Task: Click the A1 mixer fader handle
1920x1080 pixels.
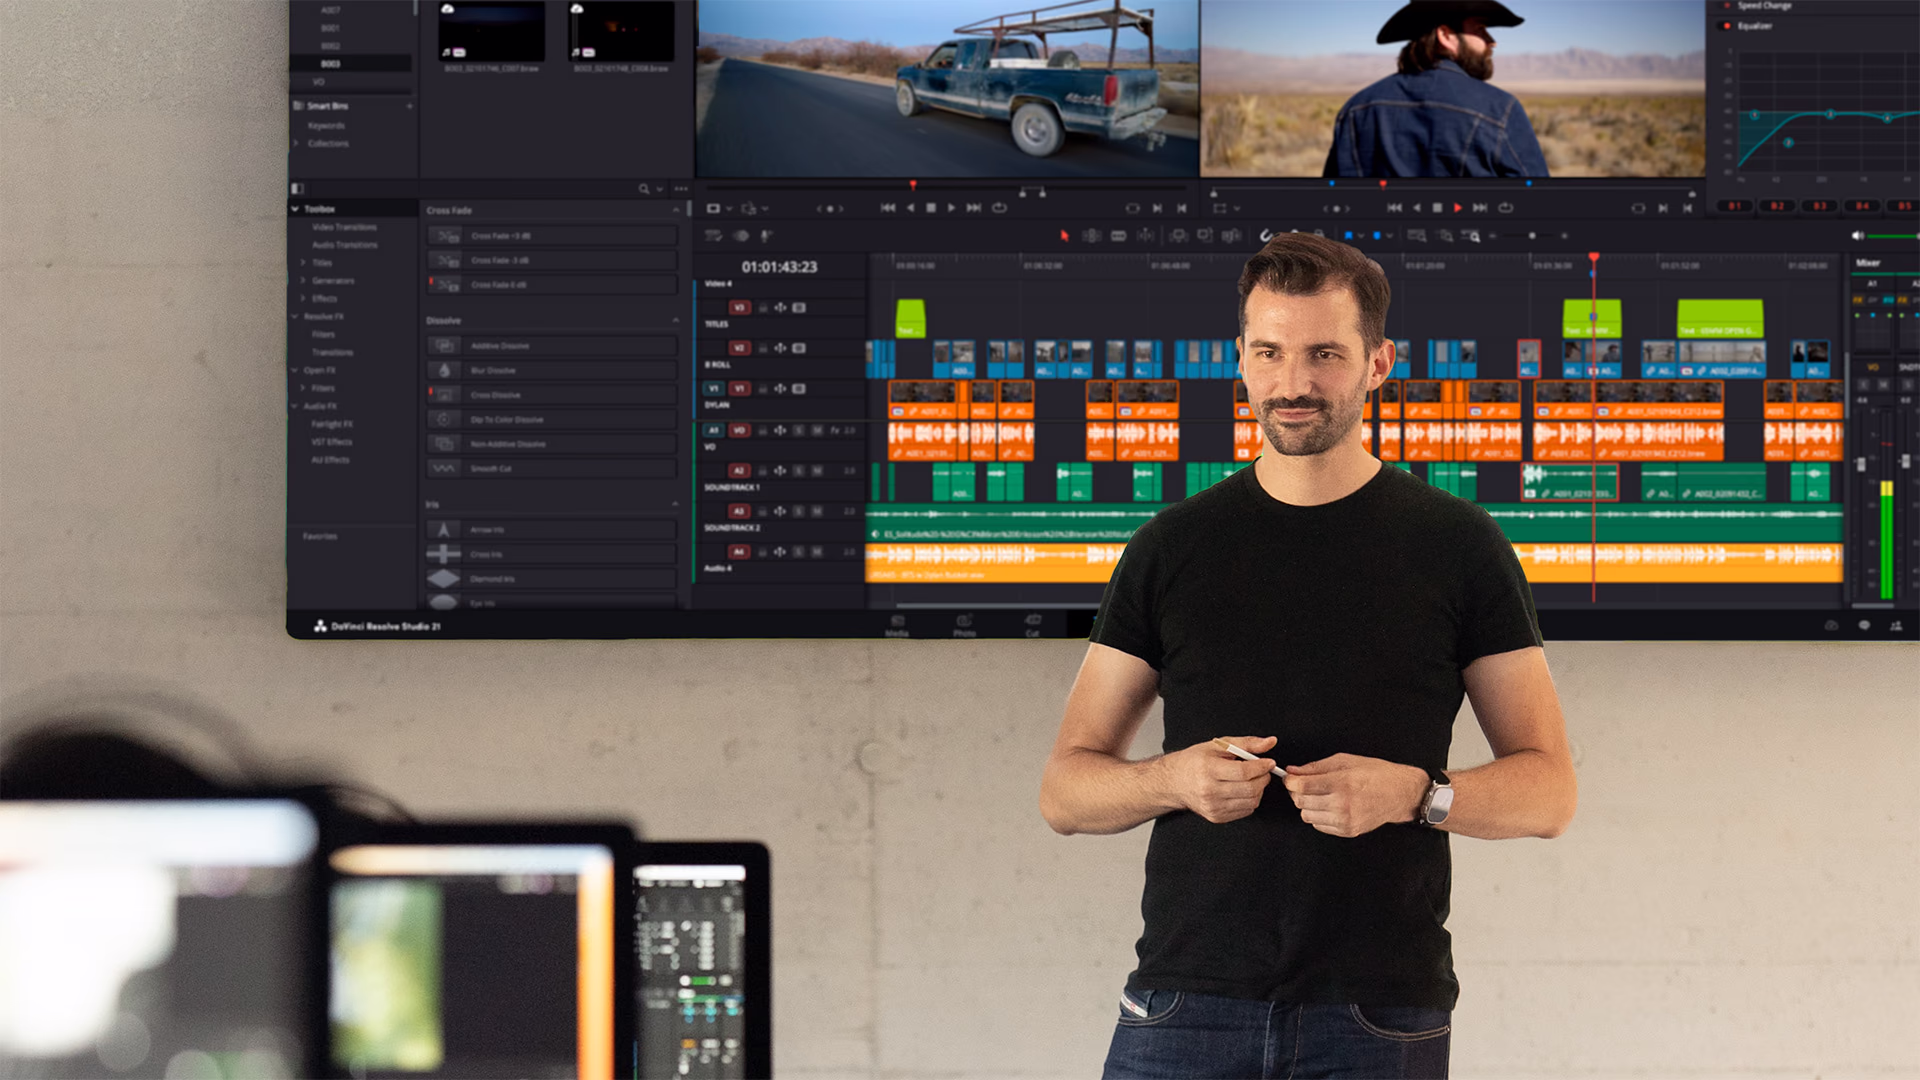Action: point(1860,464)
